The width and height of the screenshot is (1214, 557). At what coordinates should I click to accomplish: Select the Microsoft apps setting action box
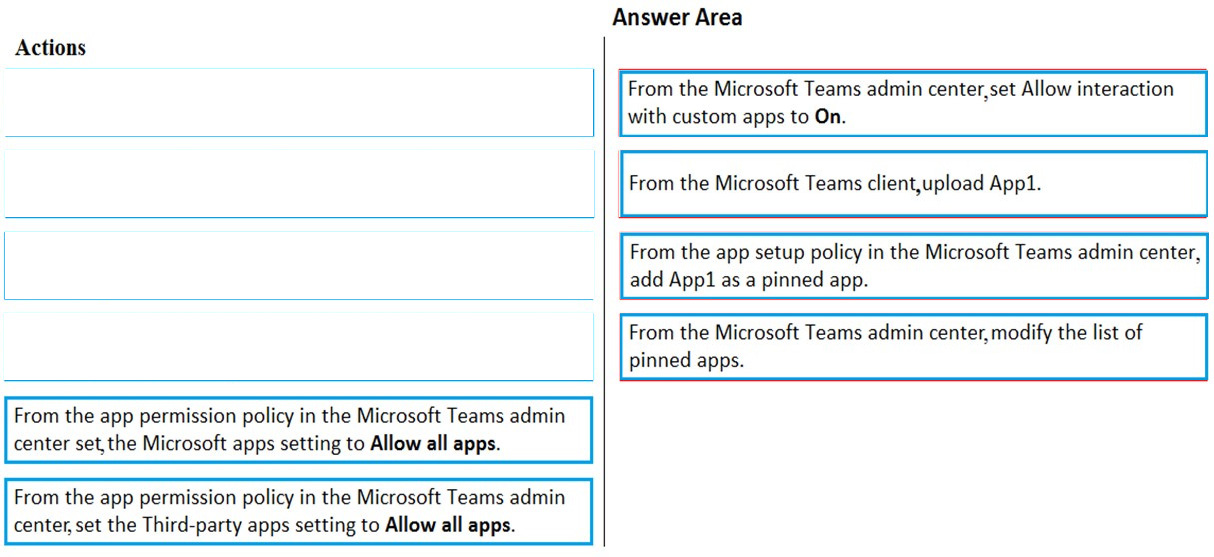click(298, 430)
